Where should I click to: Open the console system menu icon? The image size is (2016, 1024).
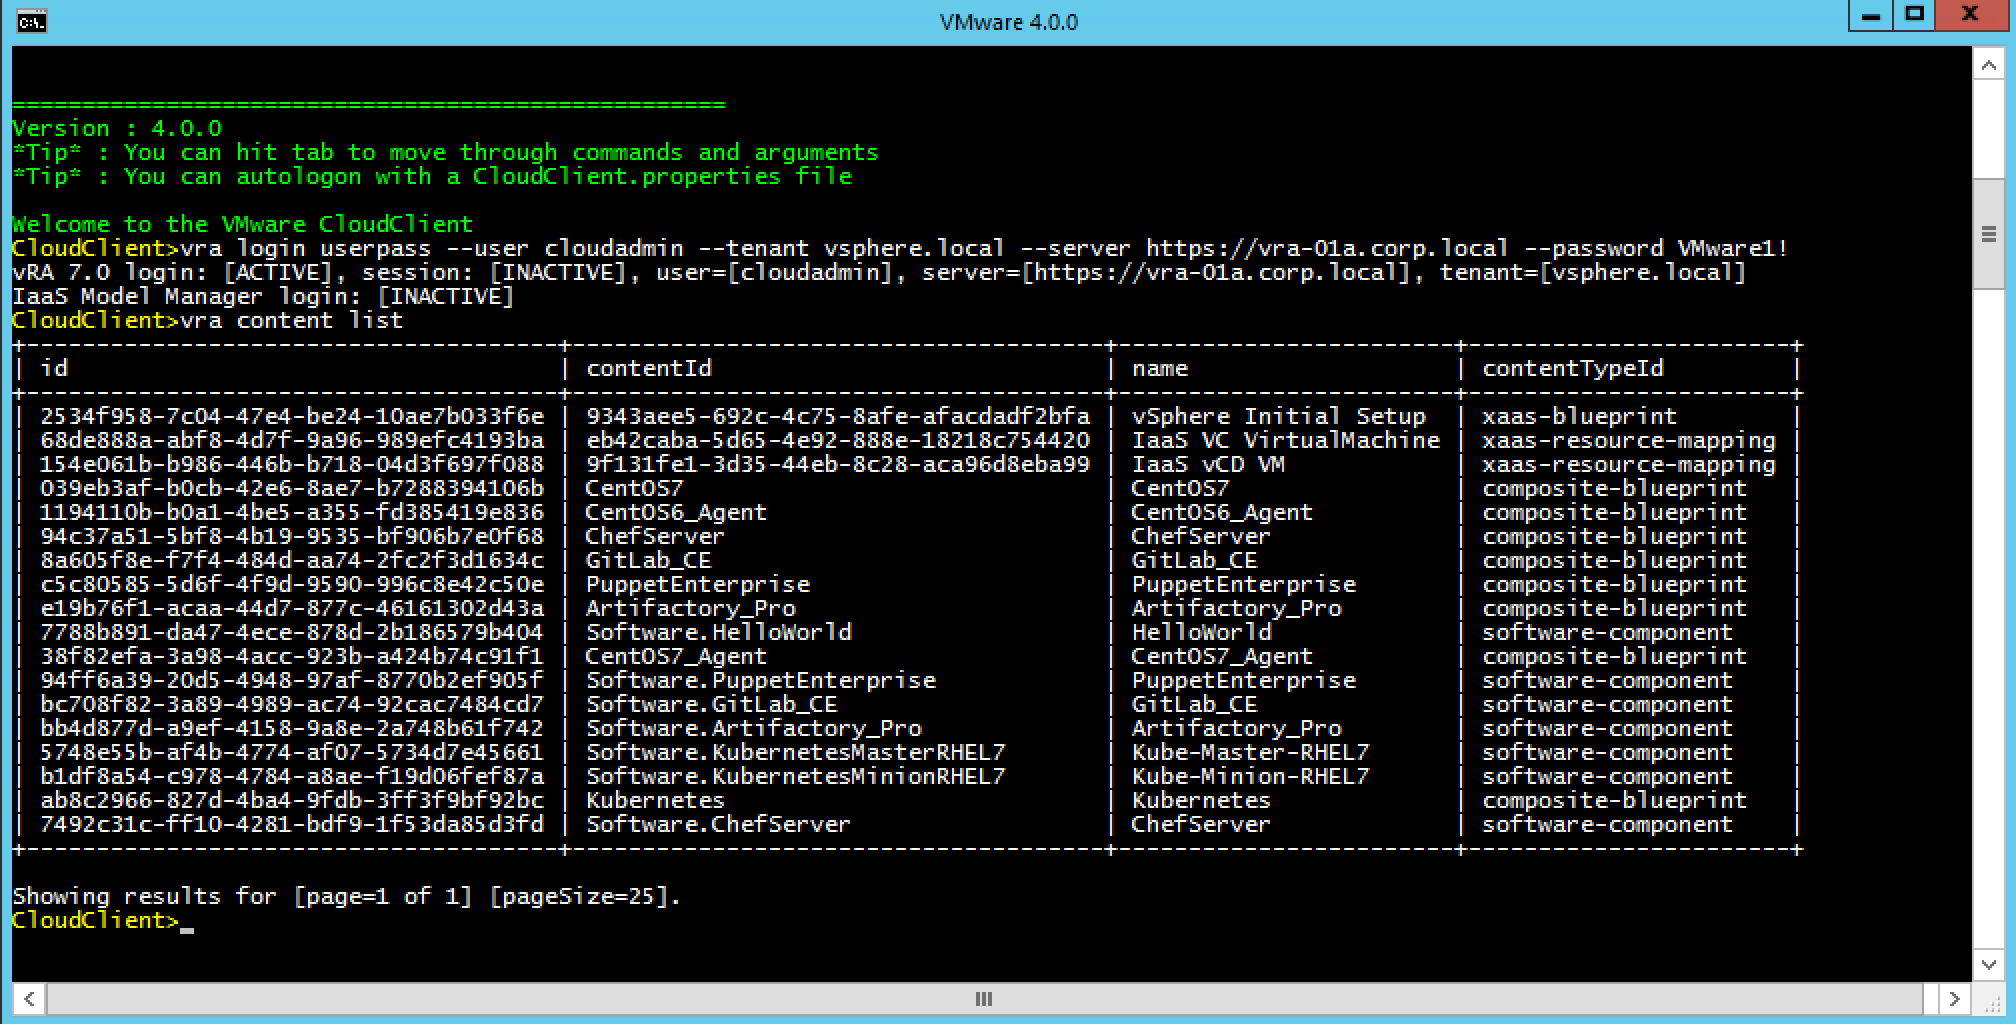point(31,21)
